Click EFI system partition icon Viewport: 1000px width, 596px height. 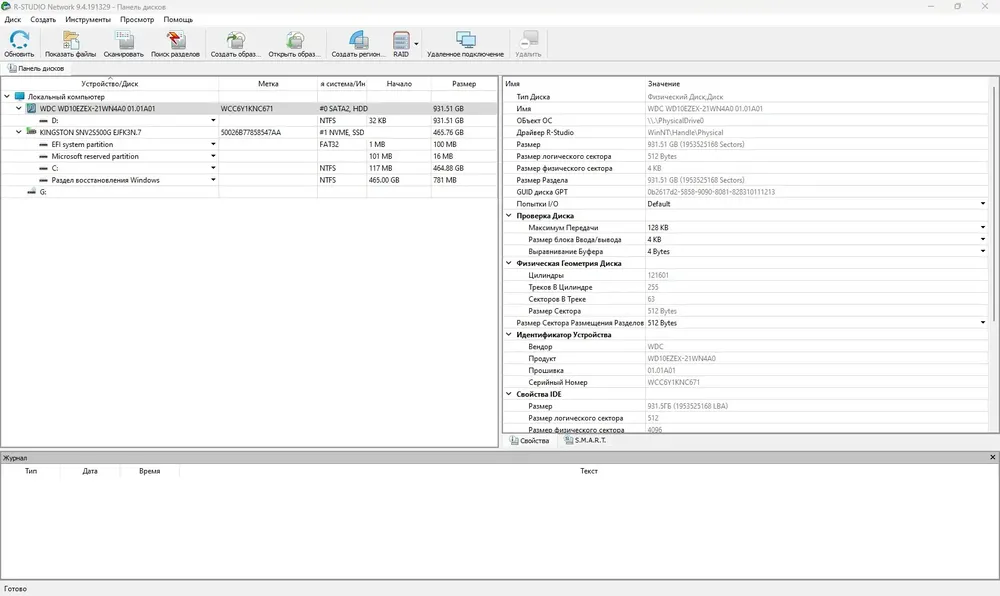[x=43, y=144]
